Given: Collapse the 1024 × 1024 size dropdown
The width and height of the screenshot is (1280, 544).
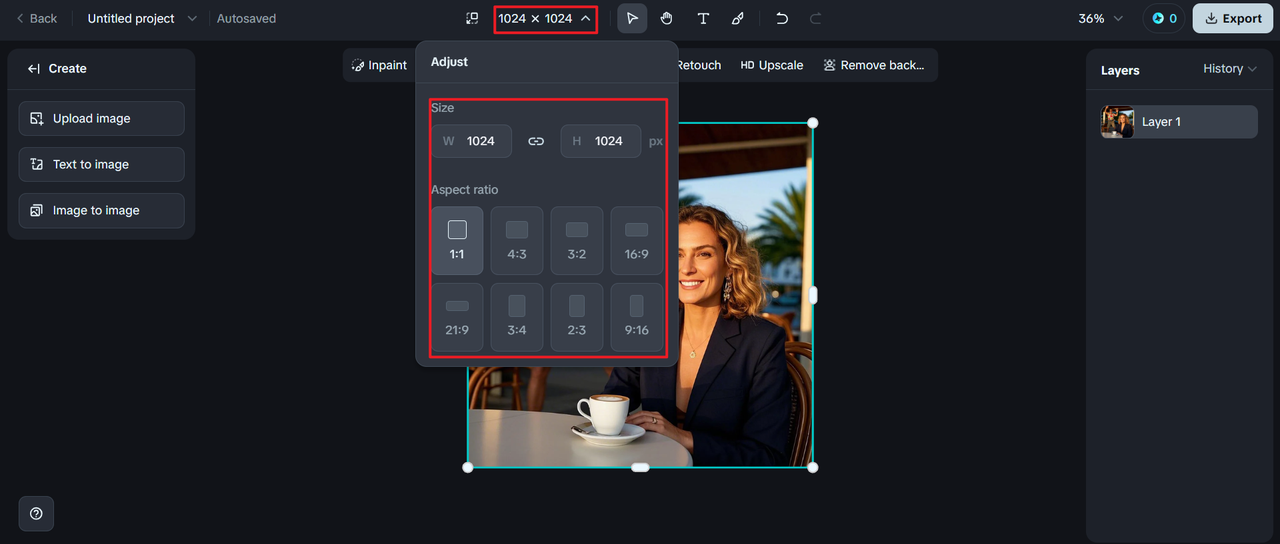Looking at the screenshot, I should 545,18.
